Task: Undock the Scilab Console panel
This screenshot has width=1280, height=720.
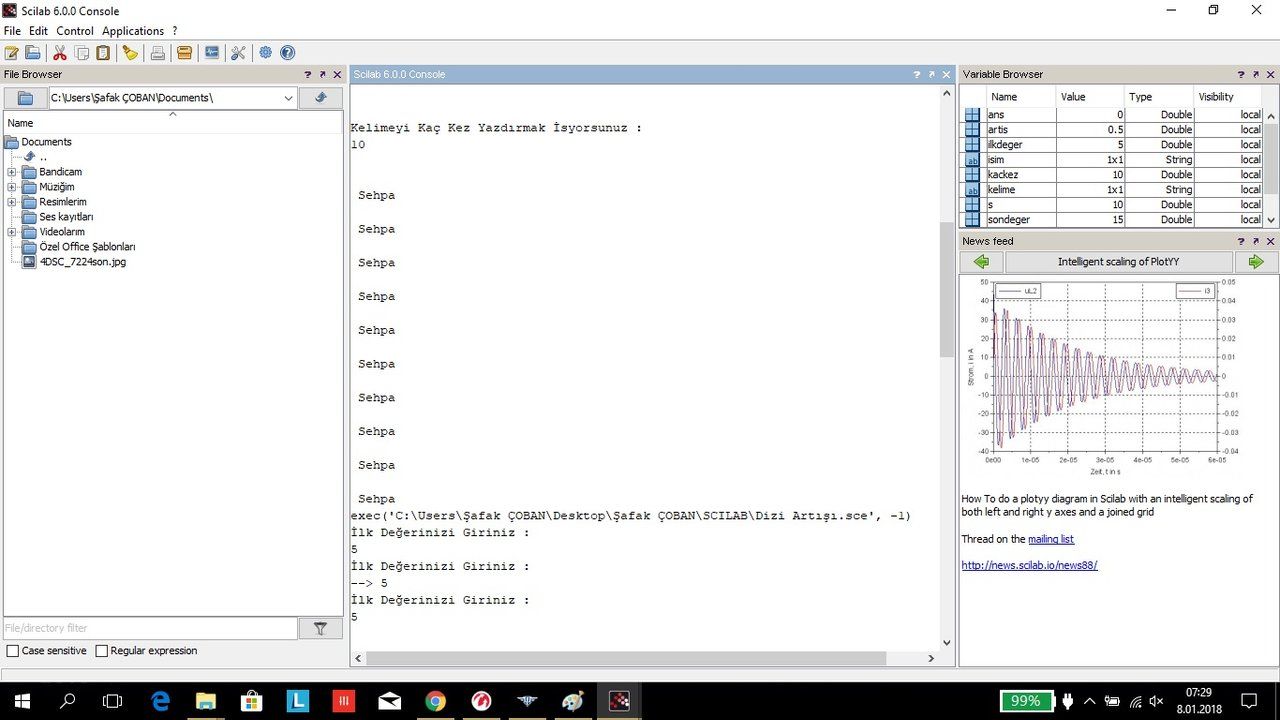Action: tap(932, 75)
